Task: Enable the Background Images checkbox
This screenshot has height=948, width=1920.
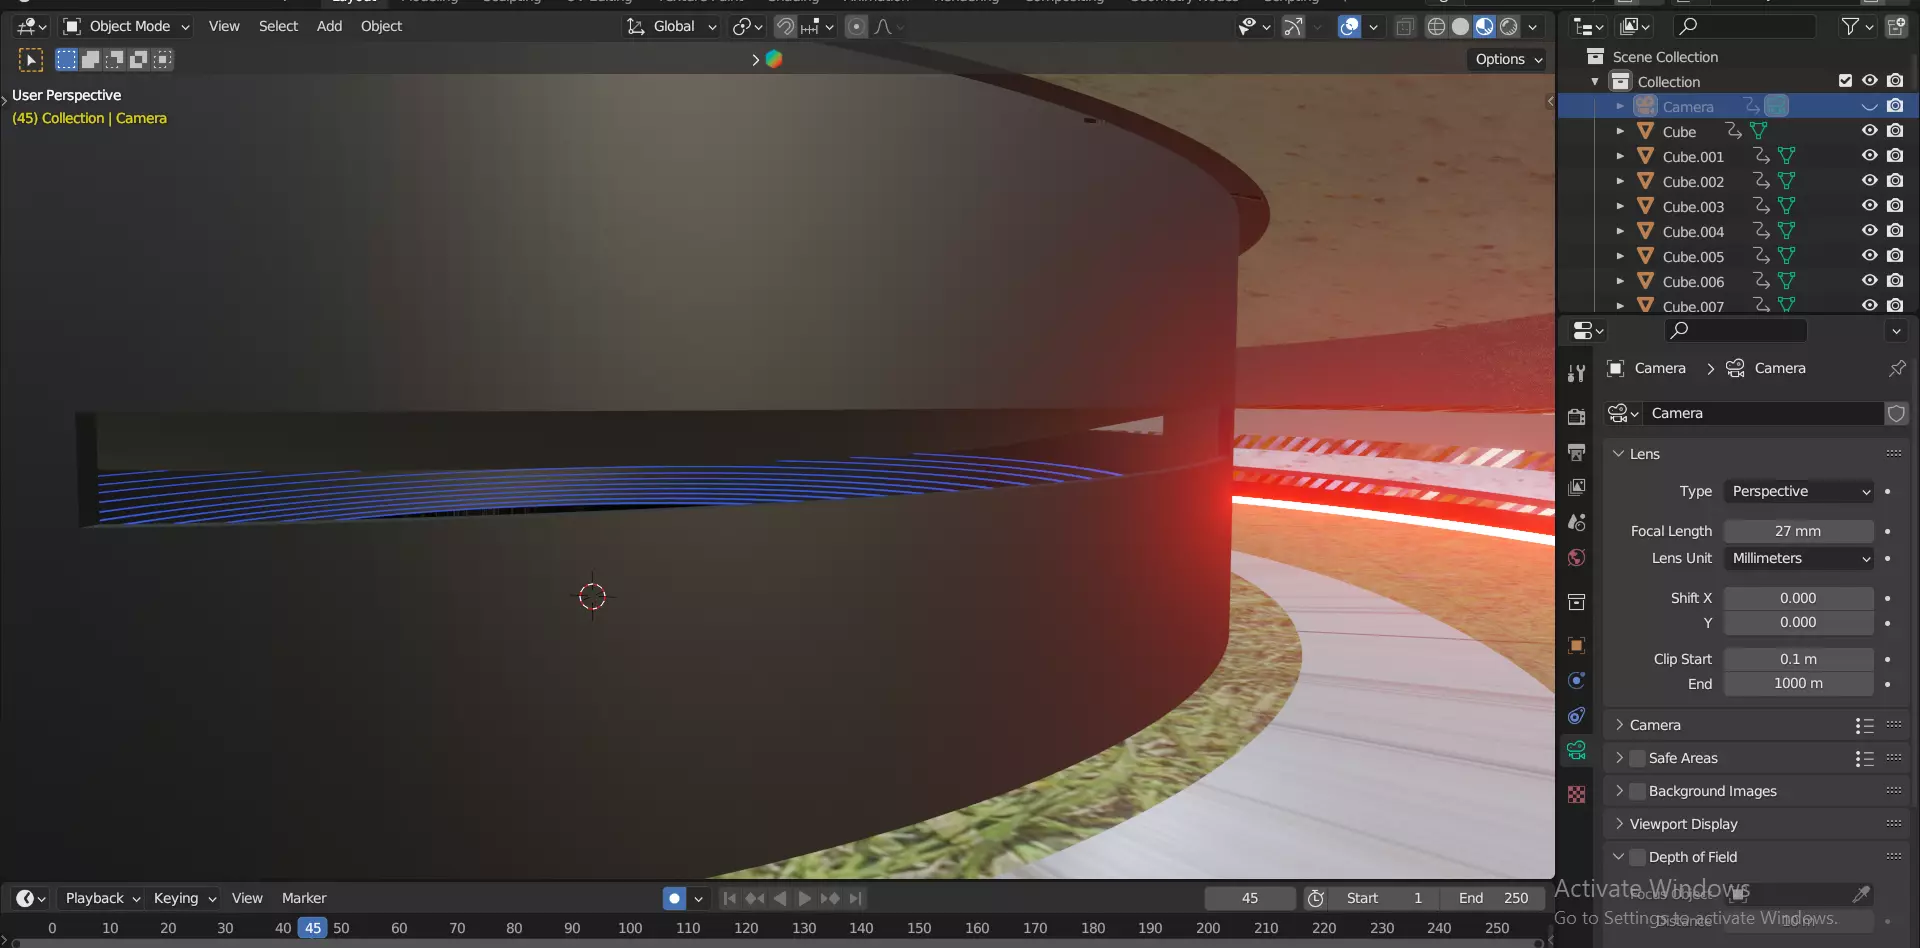Action: (1637, 791)
